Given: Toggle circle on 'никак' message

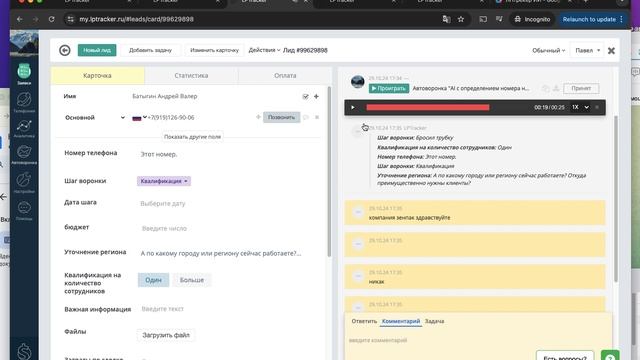Looking at the screenshot, I should [x=358, y=276].
